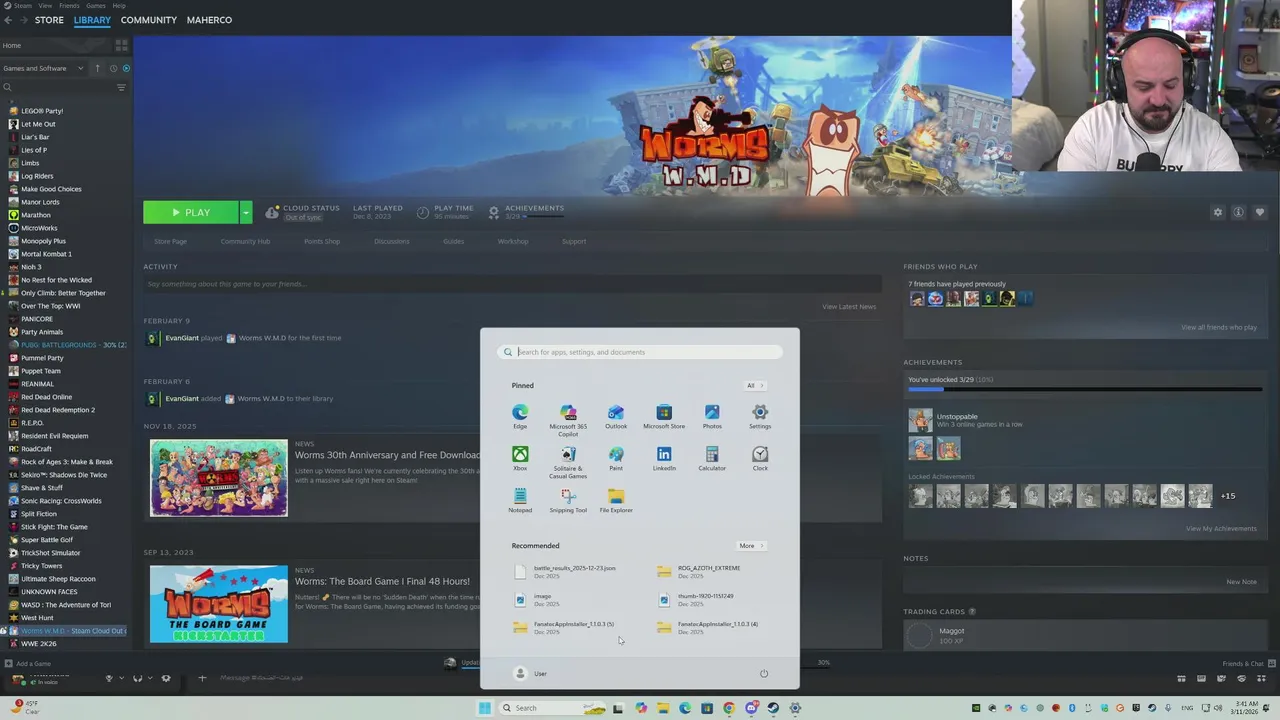Screen dimensions: 1280x720
Task: Toggle collections grid view icon next to Home
Action: [x=121, y=45]
